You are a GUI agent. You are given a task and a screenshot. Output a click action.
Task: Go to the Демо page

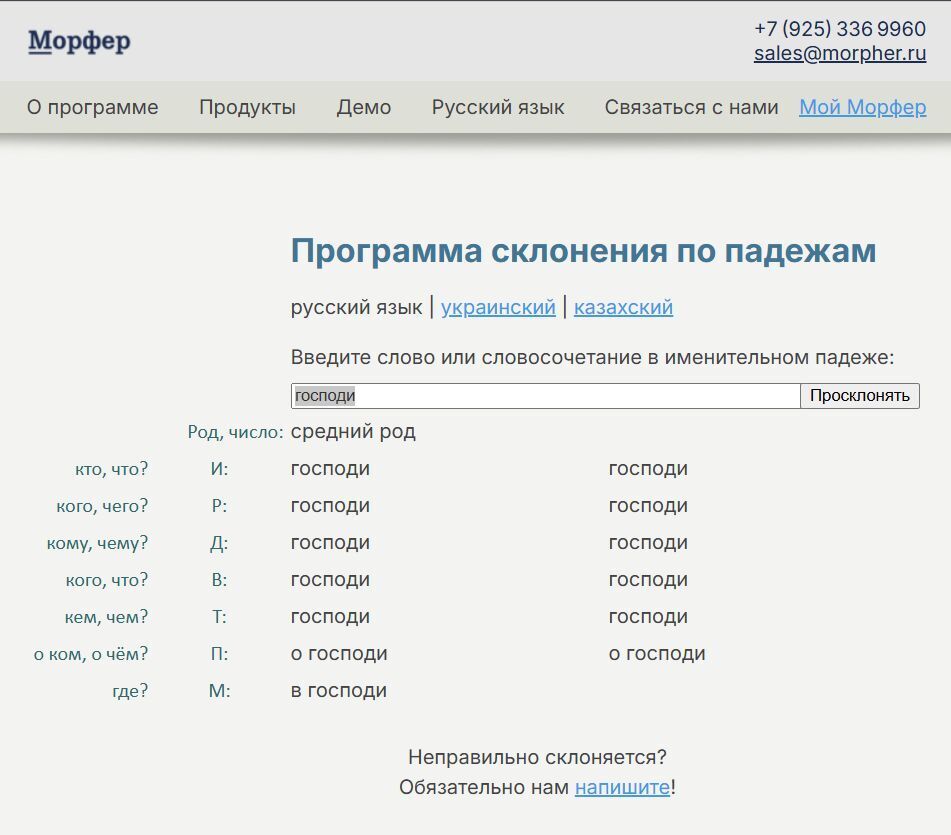click(x=364, y=107)
